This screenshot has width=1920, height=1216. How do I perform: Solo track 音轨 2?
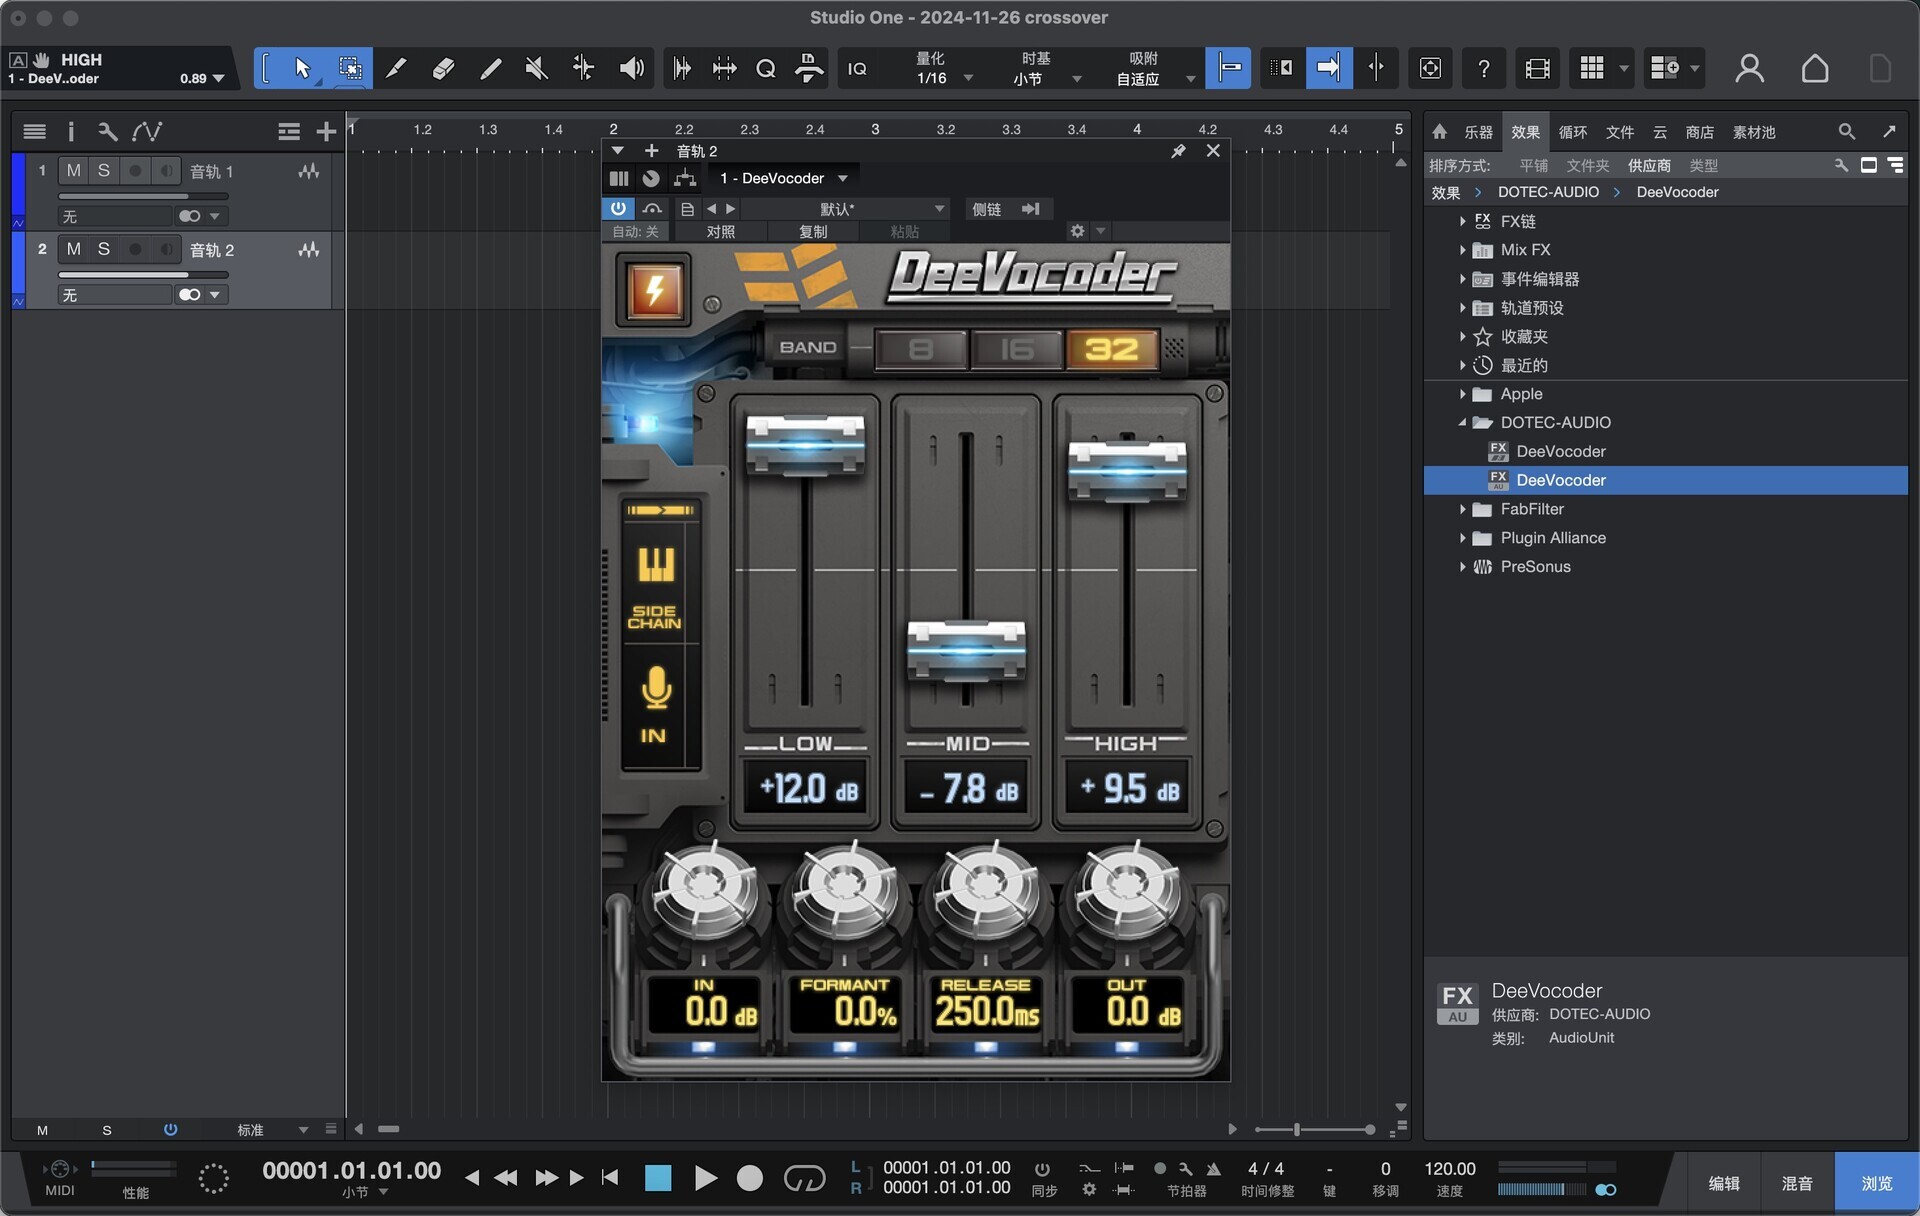(103, 249)
